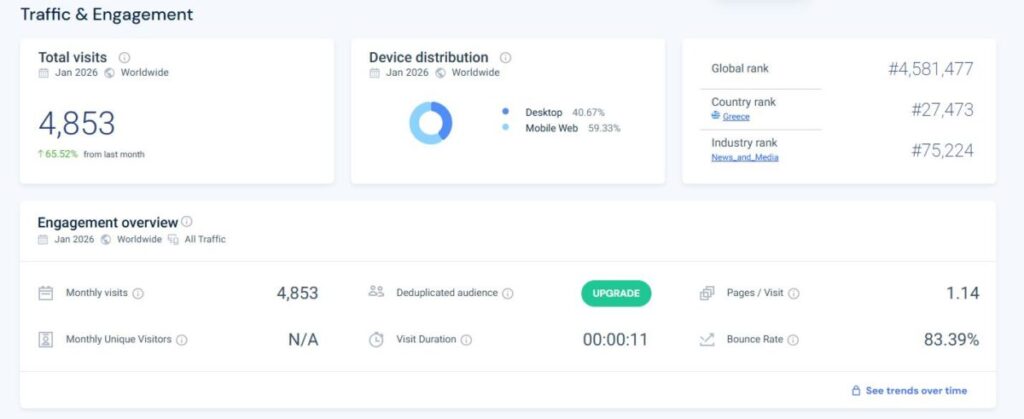This screenshot has height=419, width=1024.
Task: Click the device distribution donut chart
Action: (431, 123)
